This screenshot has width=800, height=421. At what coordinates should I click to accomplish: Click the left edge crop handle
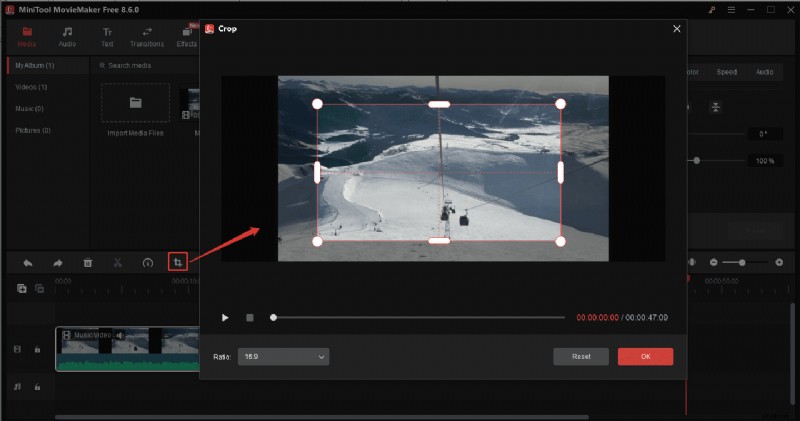[x=317, y=172]
